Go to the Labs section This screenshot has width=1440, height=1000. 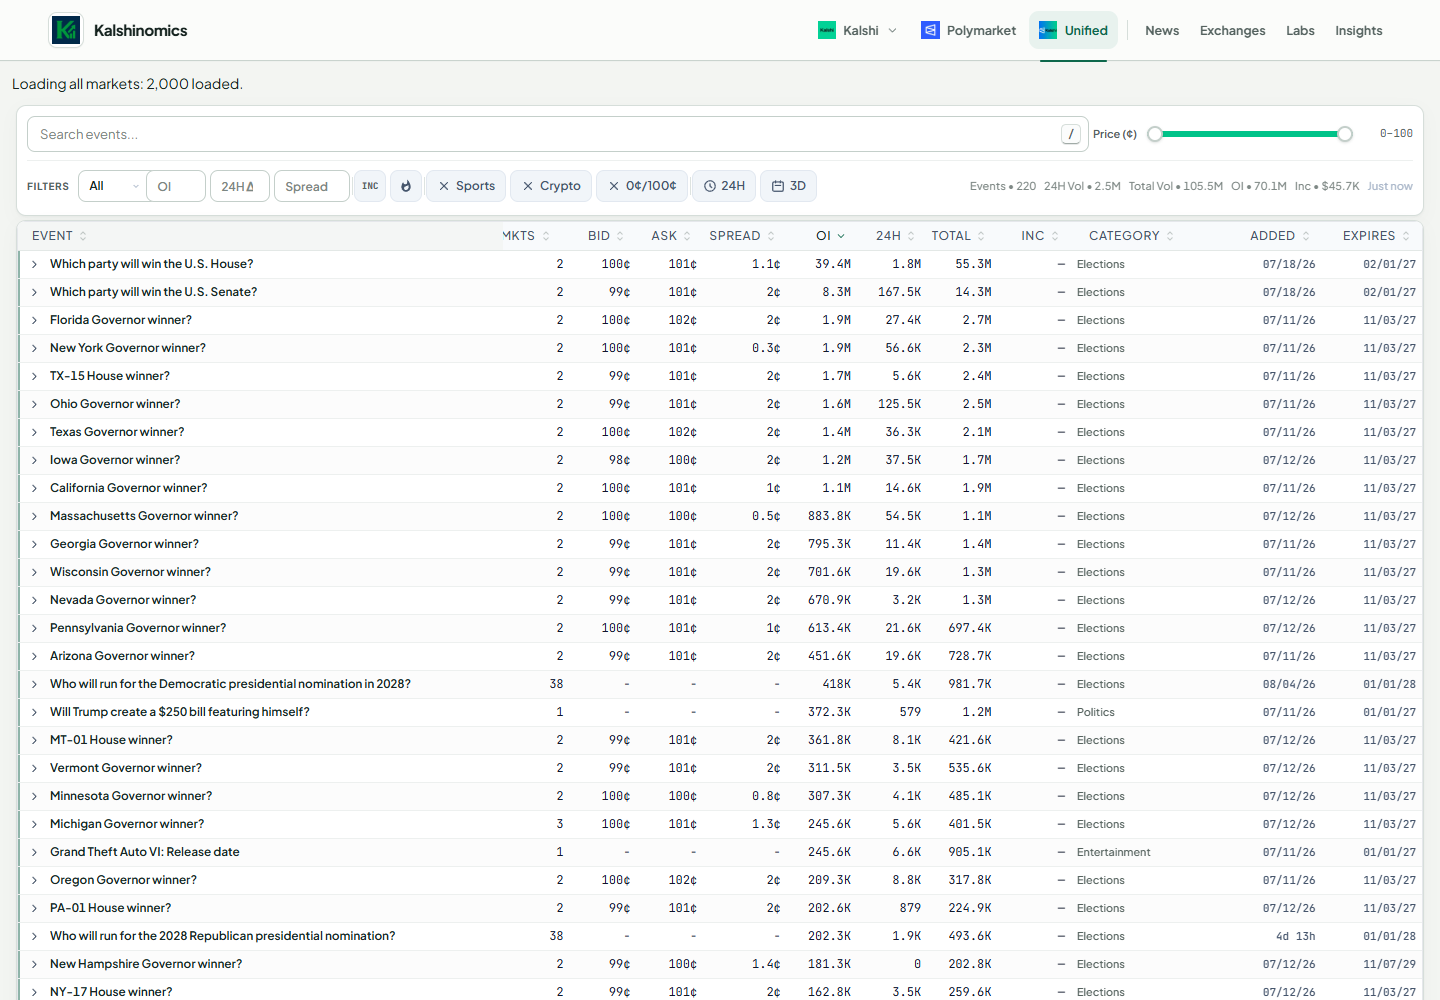pos(1300,31)
